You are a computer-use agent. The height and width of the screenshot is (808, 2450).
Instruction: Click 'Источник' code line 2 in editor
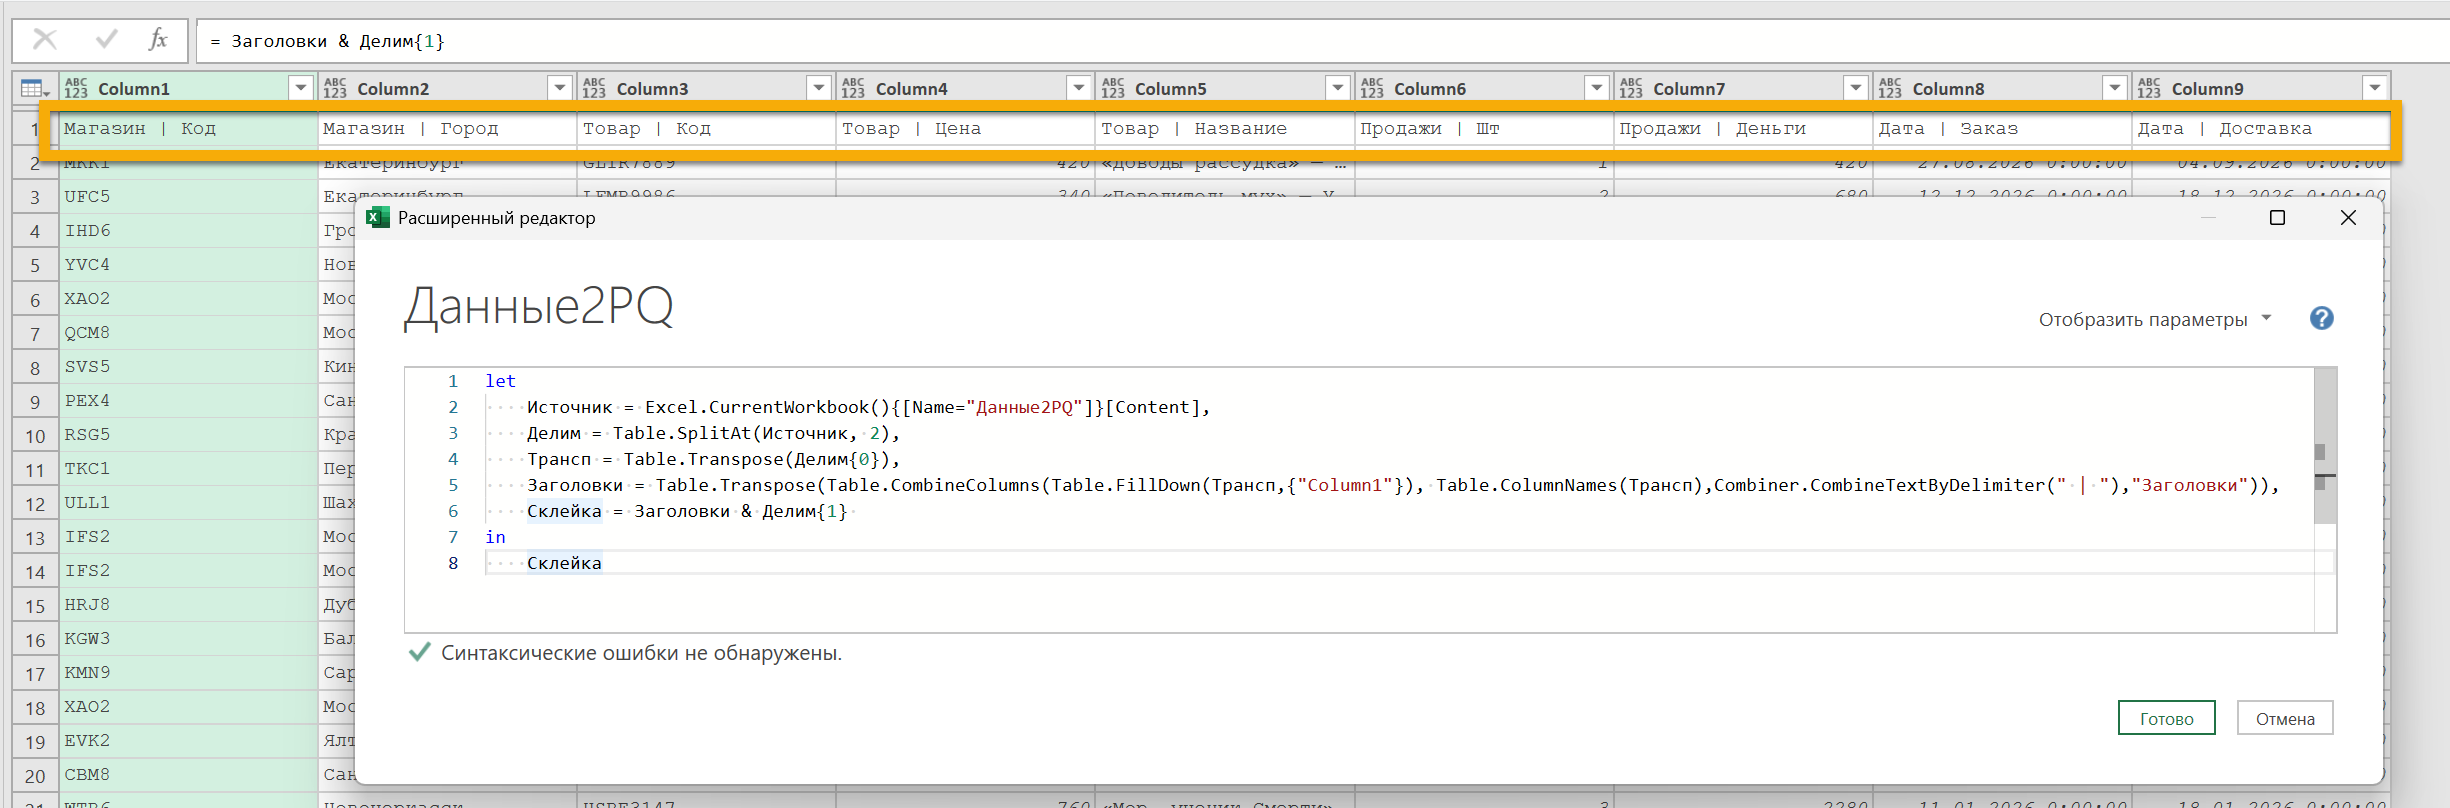[x=569, y=407]
